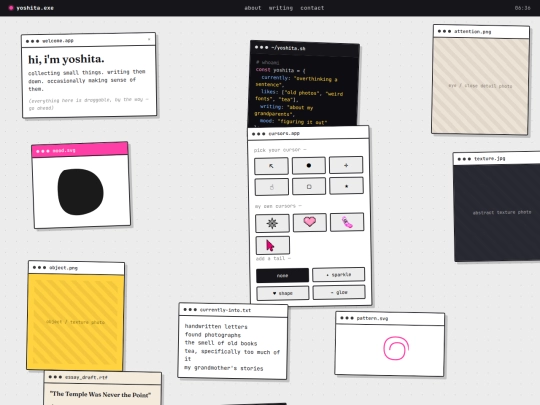Enable the sparkle cursor tail
This screenshot has width=540, height=405.
click(x=339, y=274)
